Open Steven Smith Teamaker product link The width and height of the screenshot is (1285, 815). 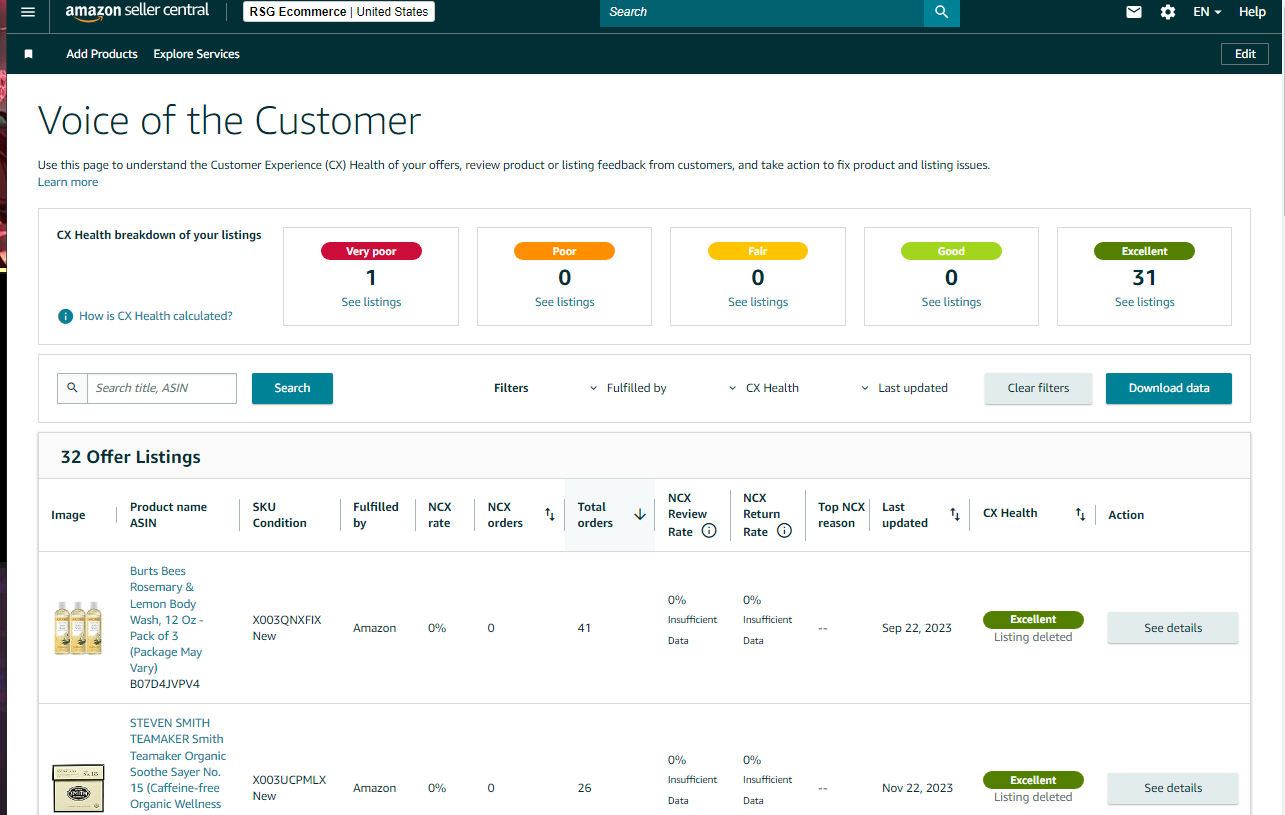tap(178, 764)
